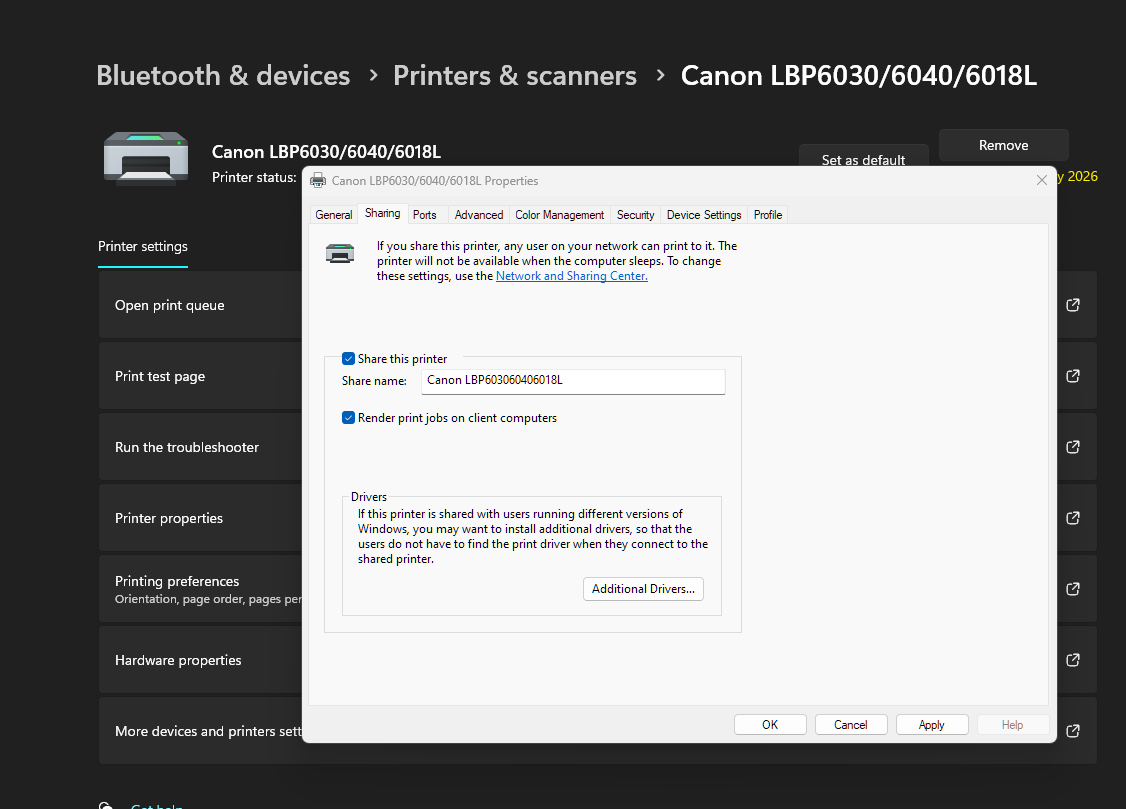Open the Color Management tab
The width and height of the screenshot is (1126, 809).
pyautogui.click(x=559, y=215)
